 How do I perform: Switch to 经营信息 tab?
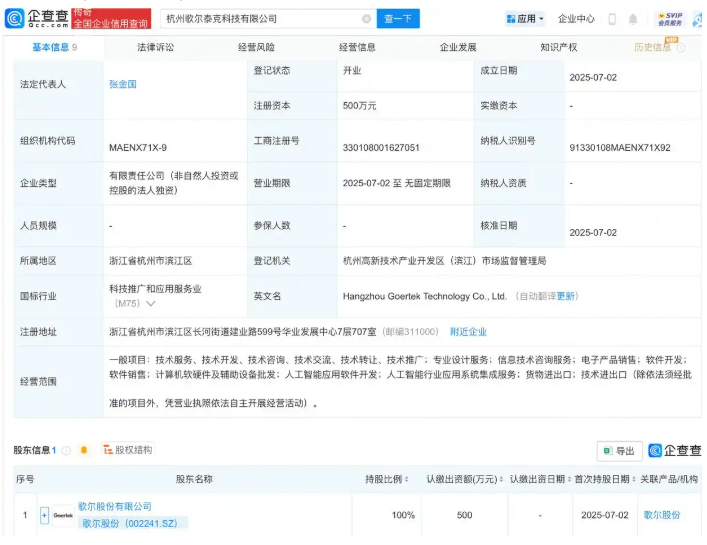pyautogui.click(x=357, y=47)
